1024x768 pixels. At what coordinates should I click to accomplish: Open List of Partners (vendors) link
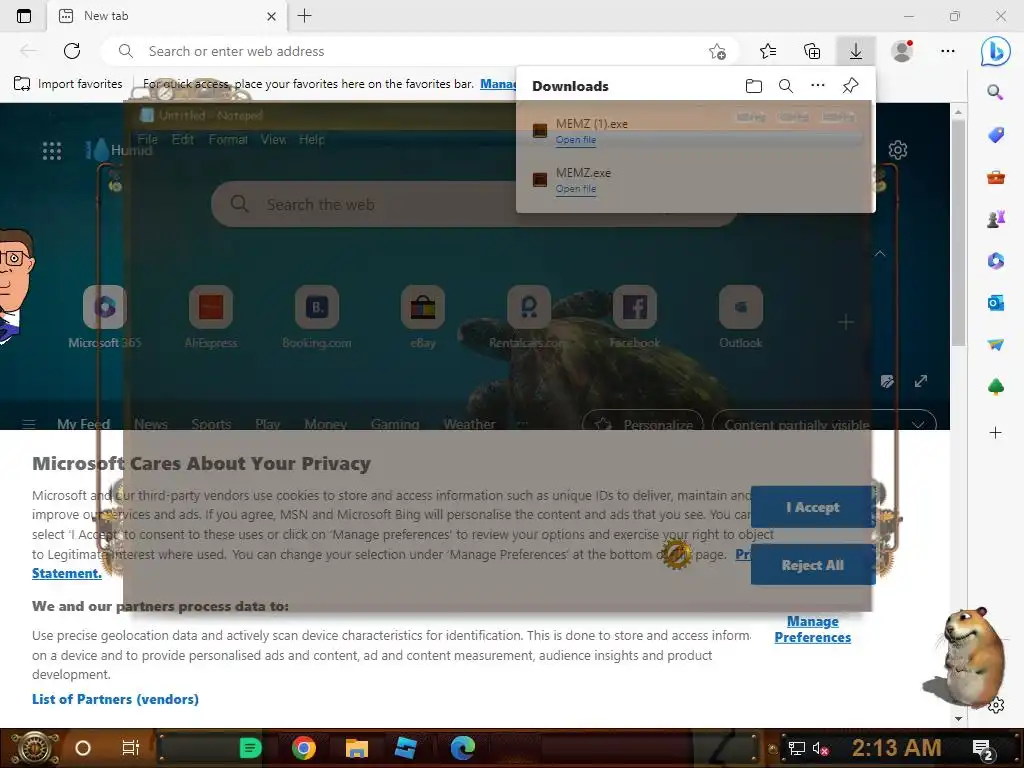pyautogui.click(x=115, y=699)
